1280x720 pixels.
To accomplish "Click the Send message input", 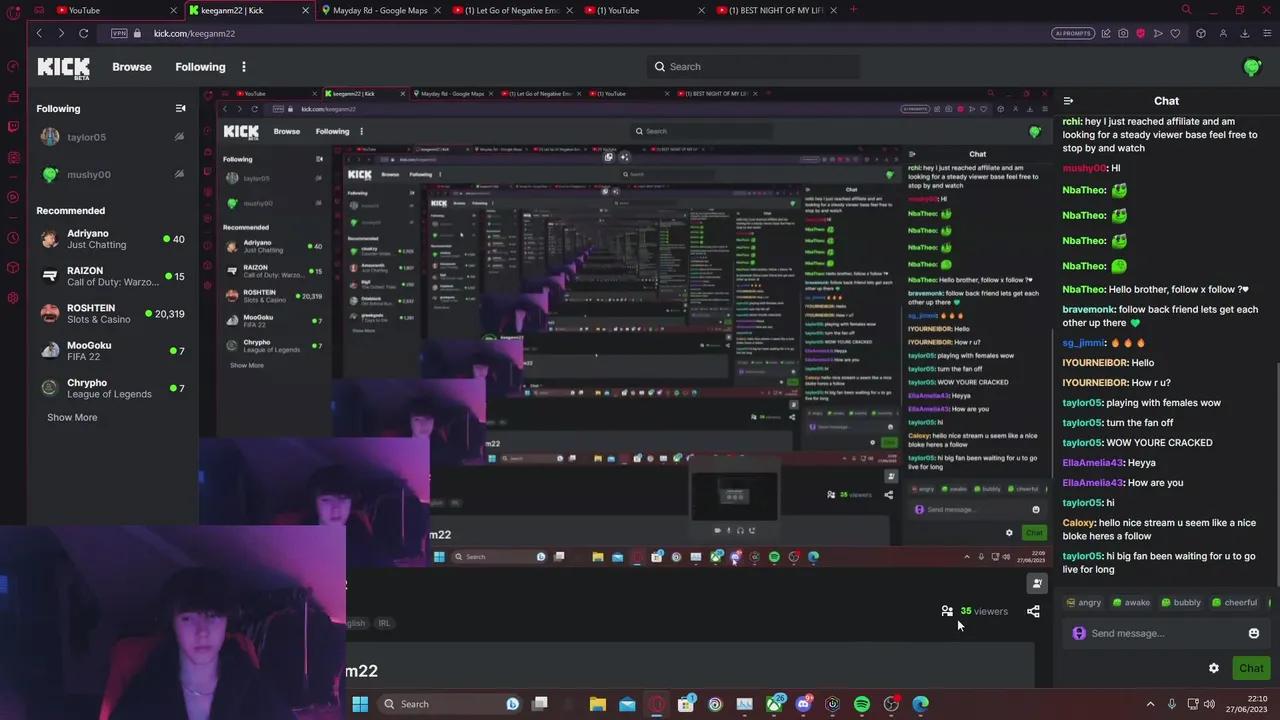I will coord(1166,633).
